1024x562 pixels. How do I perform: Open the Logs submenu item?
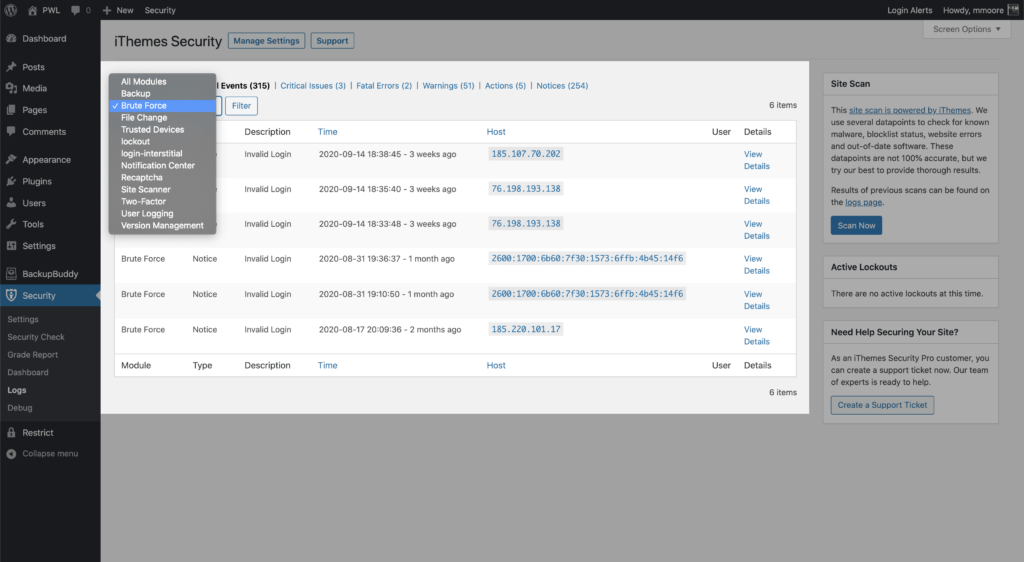click(17, 390)
